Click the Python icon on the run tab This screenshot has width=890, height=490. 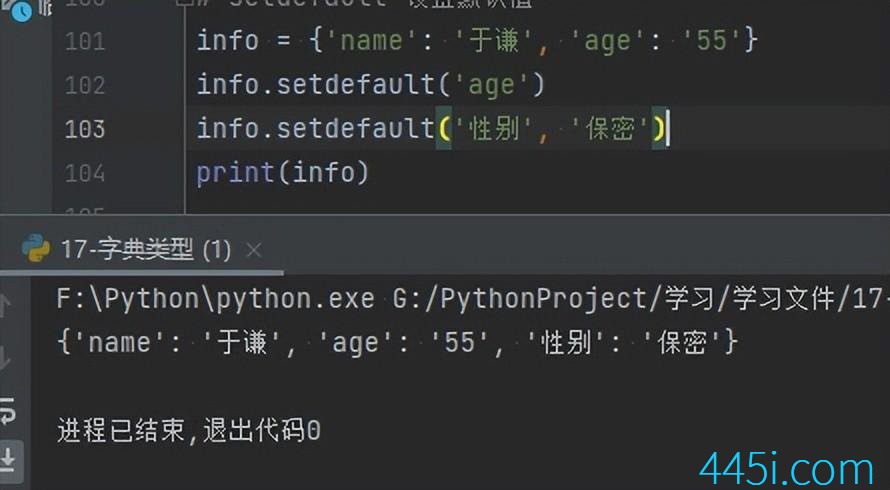tap(36, 249)
